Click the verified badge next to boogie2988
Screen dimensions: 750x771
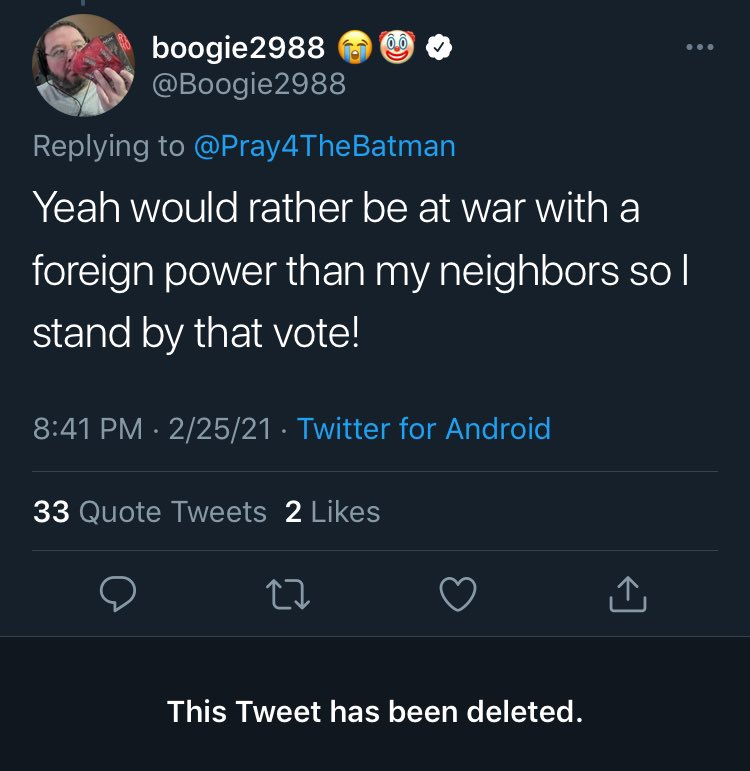(439, 48)
